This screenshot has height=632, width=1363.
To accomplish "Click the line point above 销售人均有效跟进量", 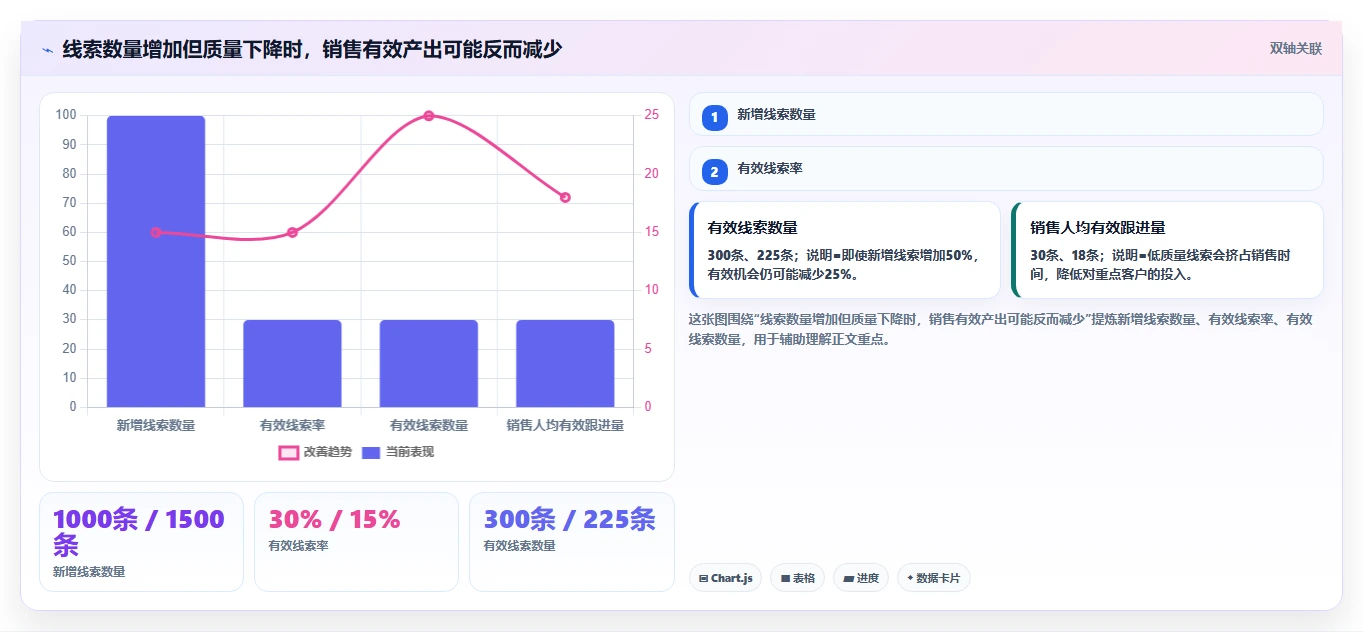I will (x=565, y=197).
